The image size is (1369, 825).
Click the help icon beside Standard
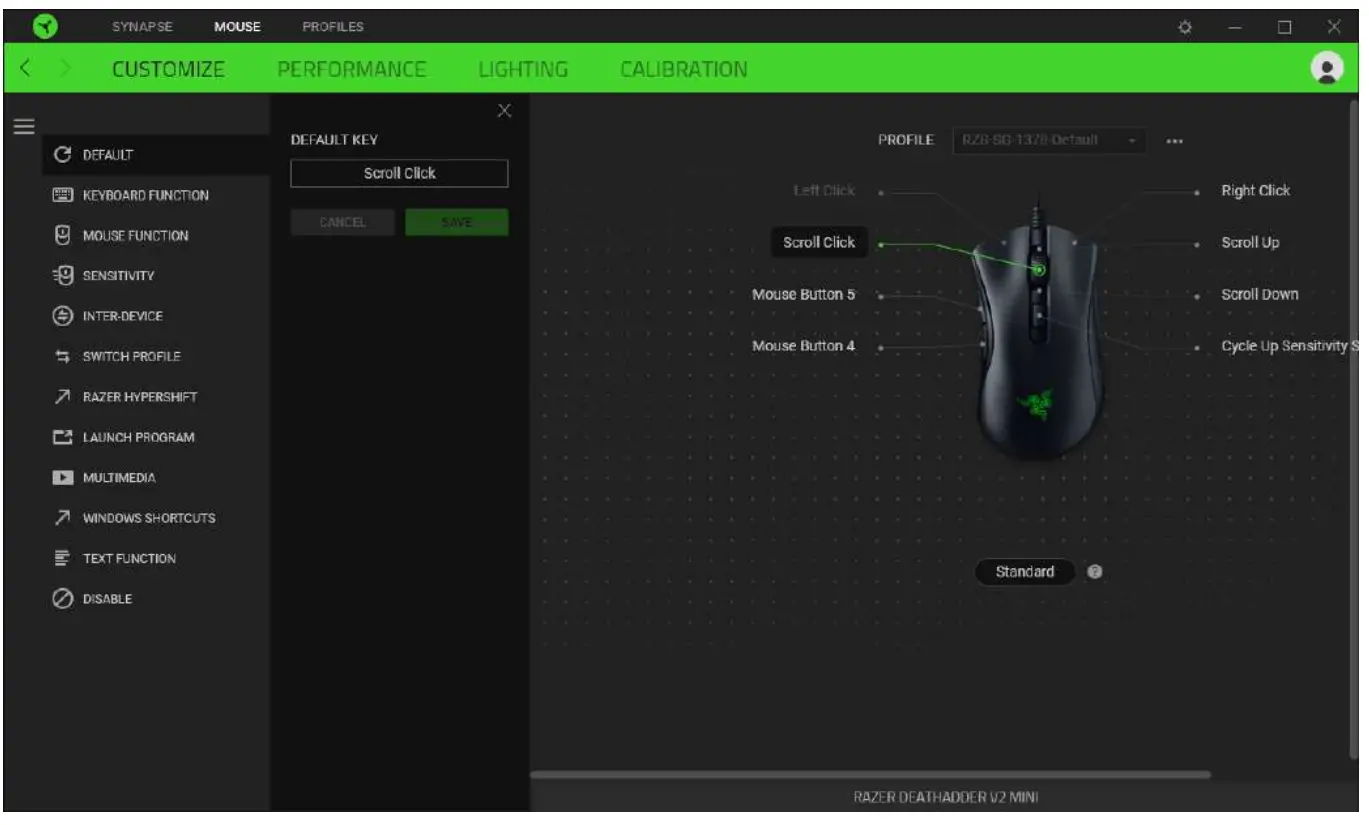coord(1095,572)
